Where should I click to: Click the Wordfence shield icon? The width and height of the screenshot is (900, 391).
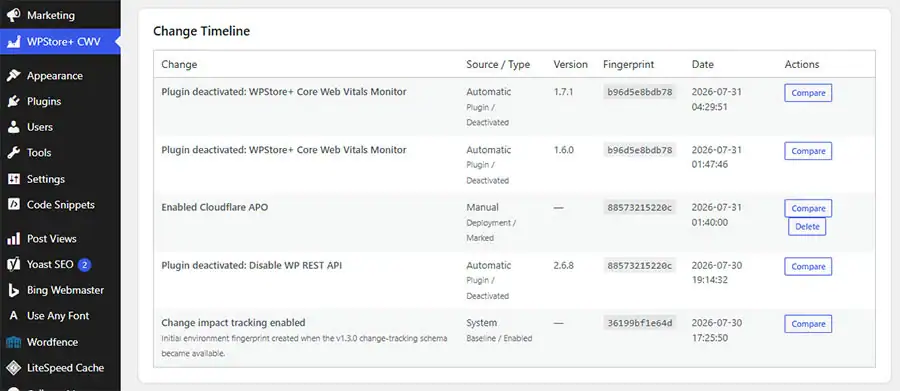coord(14,342)
